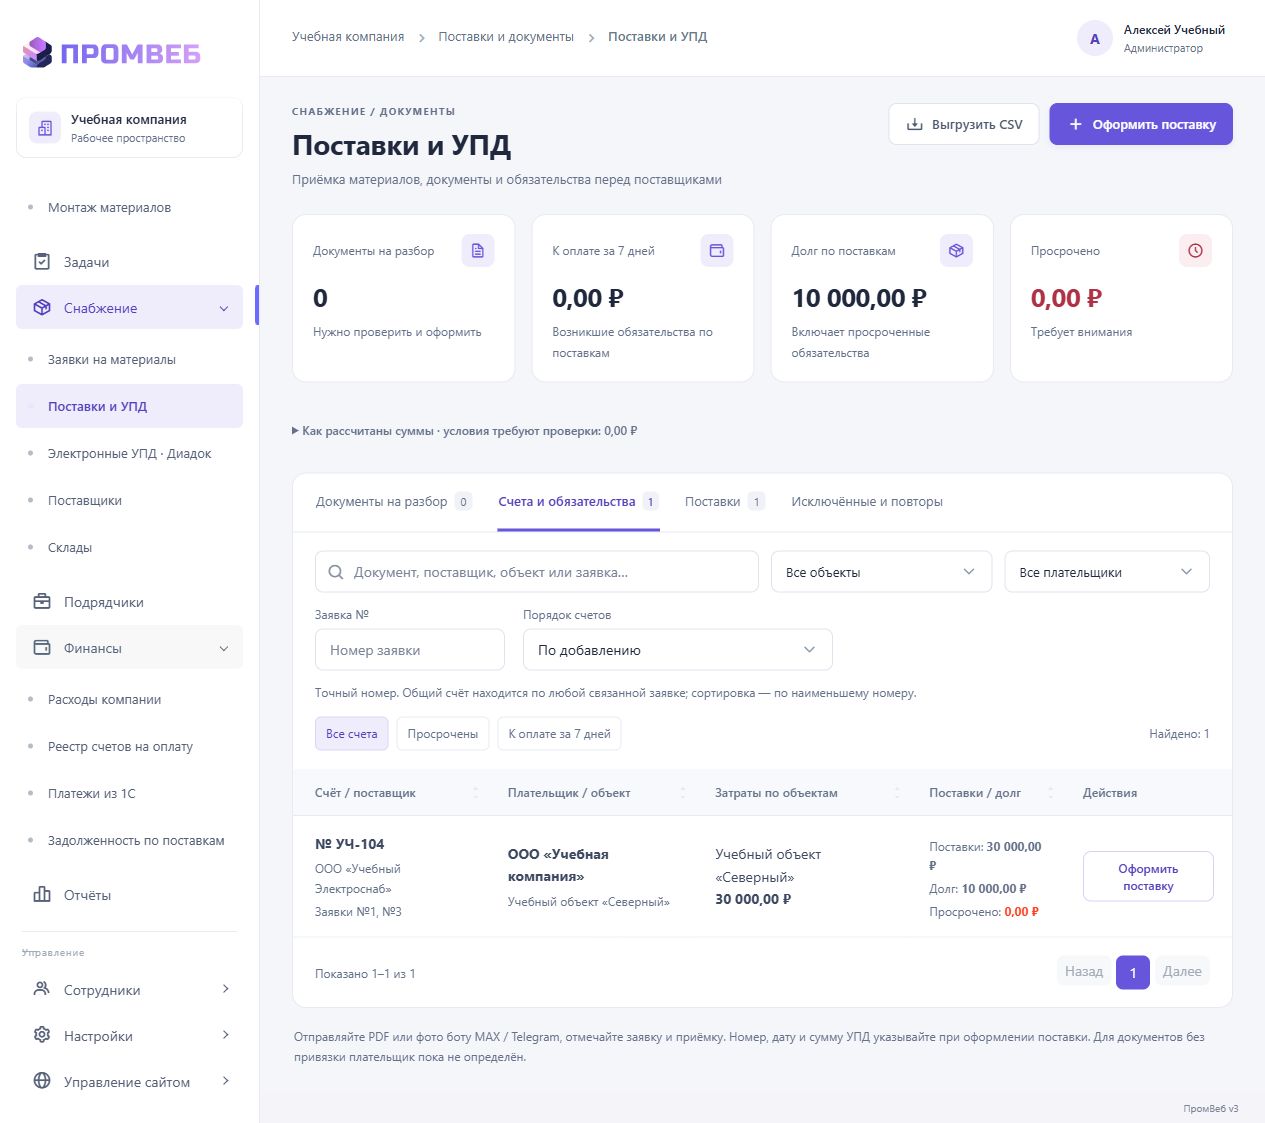Image resolution: width=1265 pixels, height=1123 pixels.
Task: Open Порядок счетов По добавлению dropdown
Action: (x=677, y=650)
